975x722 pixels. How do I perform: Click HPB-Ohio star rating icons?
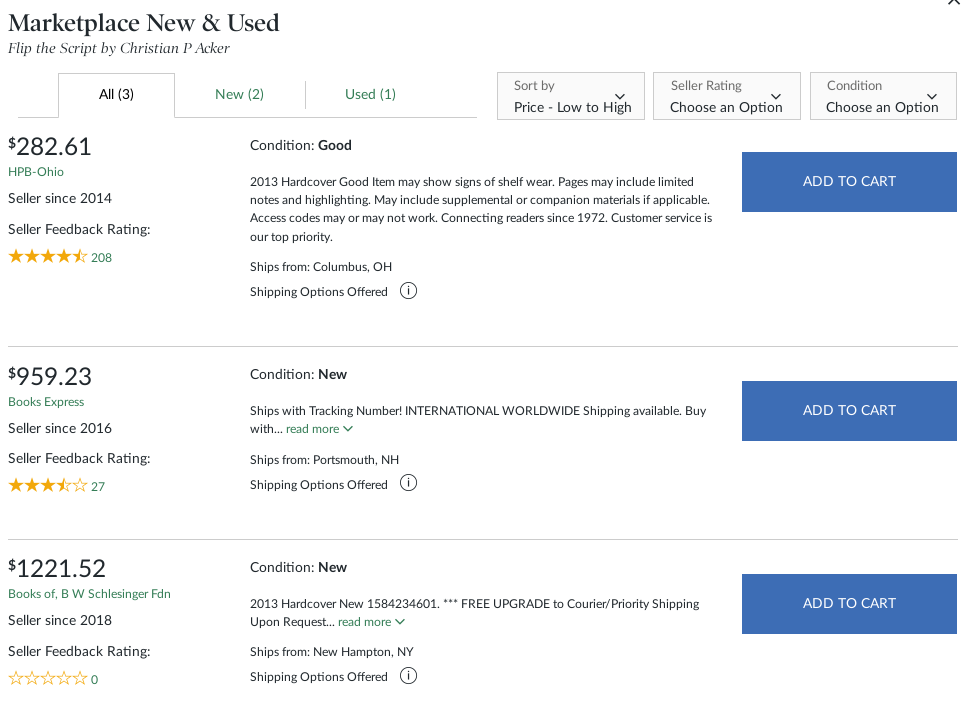pos(48,257)
